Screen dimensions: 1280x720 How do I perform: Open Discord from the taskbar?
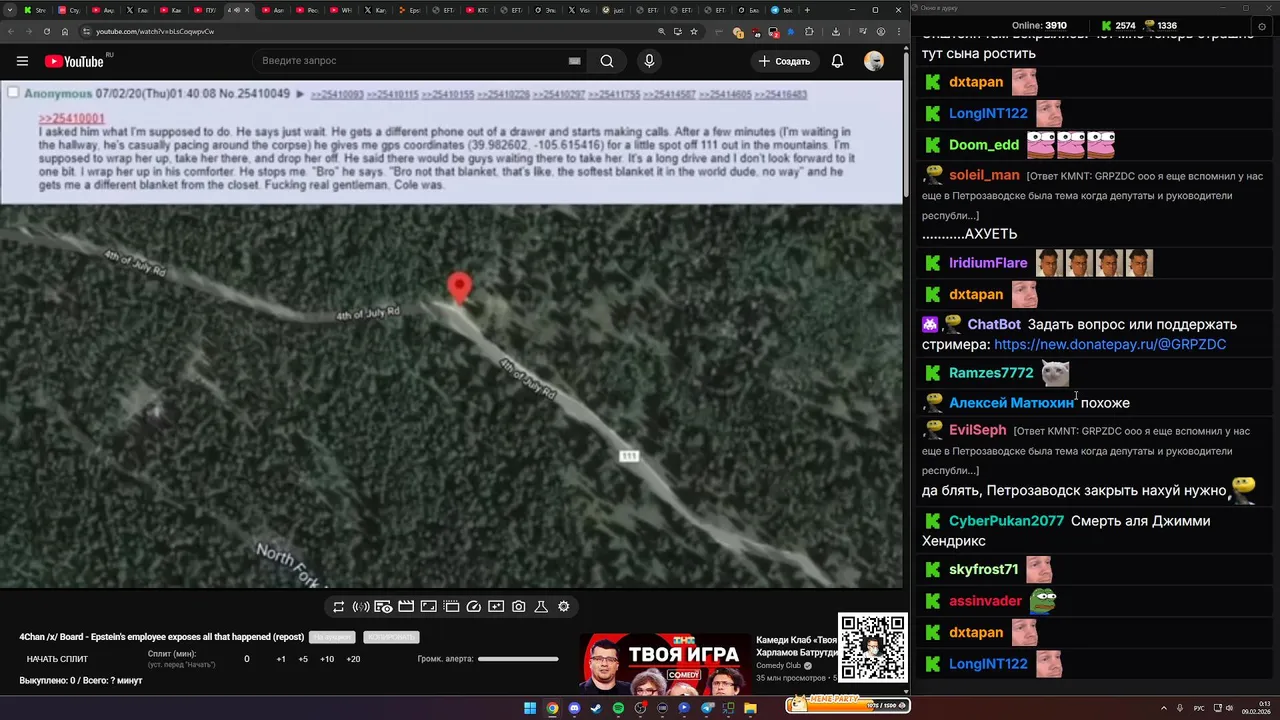[x=574, y=708]
